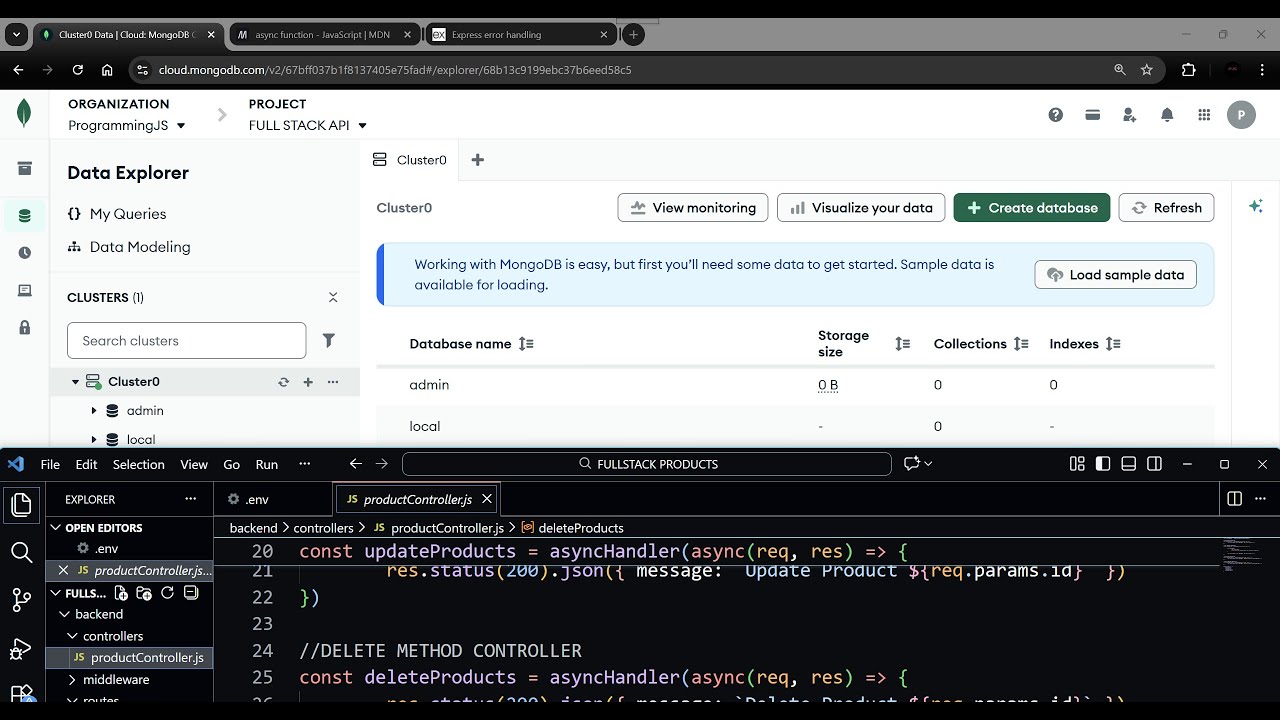Bookmark this page with the star icon
Screen dimensions: 1280x720
[x=1147, y=70]
